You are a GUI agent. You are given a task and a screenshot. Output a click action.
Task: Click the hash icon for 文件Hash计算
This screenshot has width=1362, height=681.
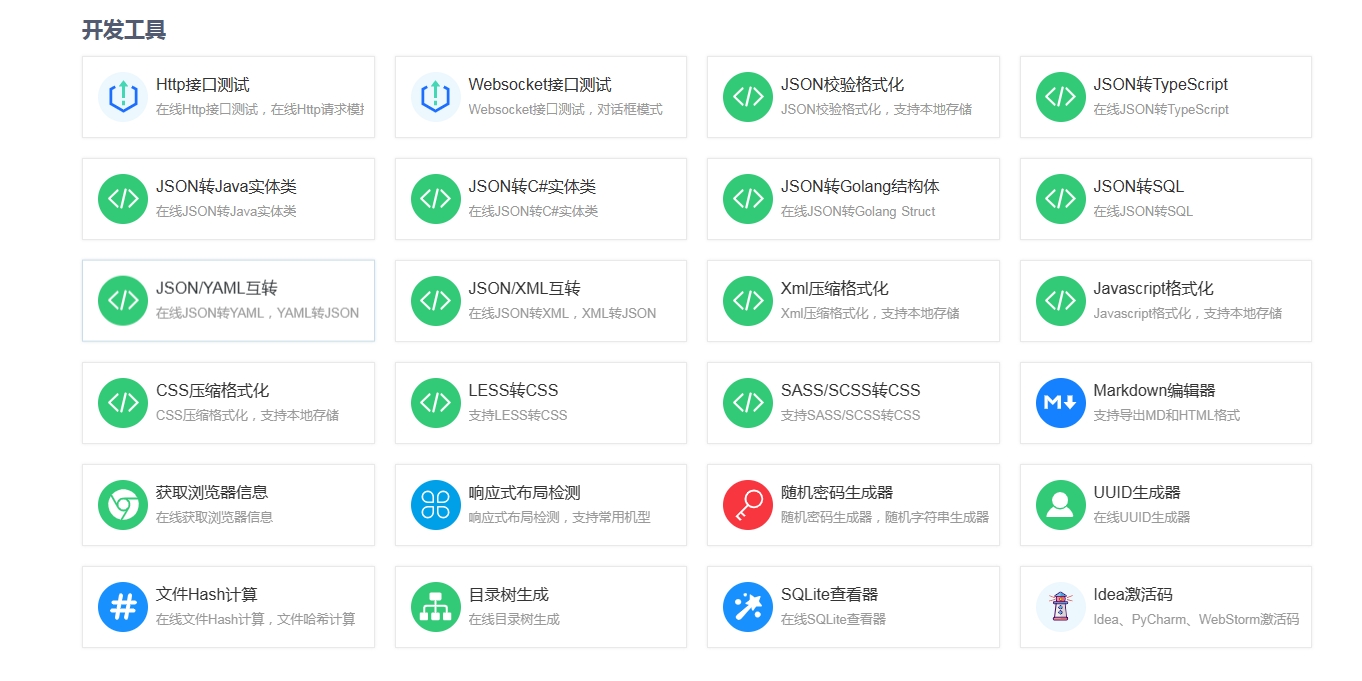(123, 607)
